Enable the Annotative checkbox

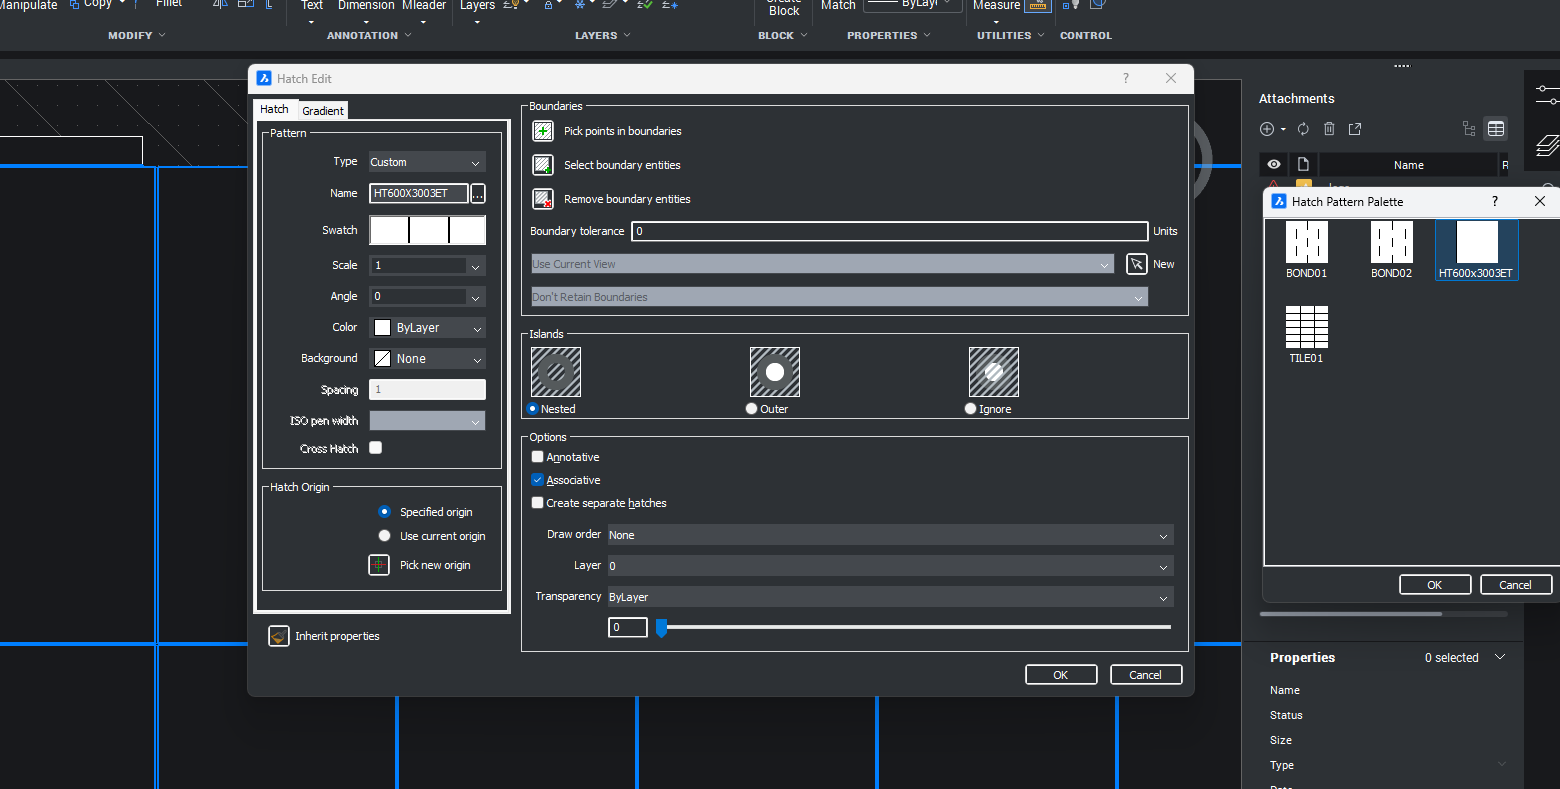click(538, 457)
